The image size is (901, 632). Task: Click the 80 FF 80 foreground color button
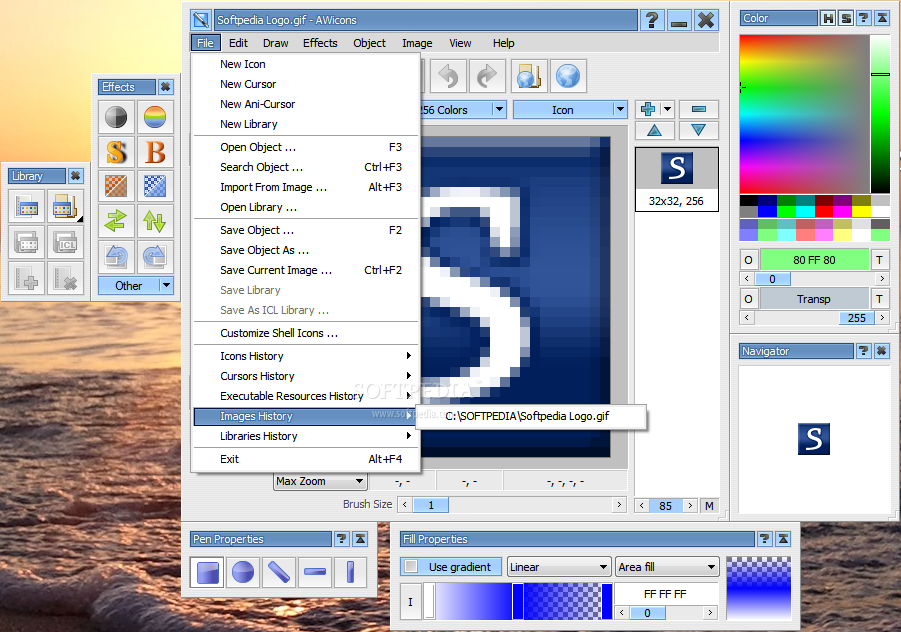click(x=814, y=260)
